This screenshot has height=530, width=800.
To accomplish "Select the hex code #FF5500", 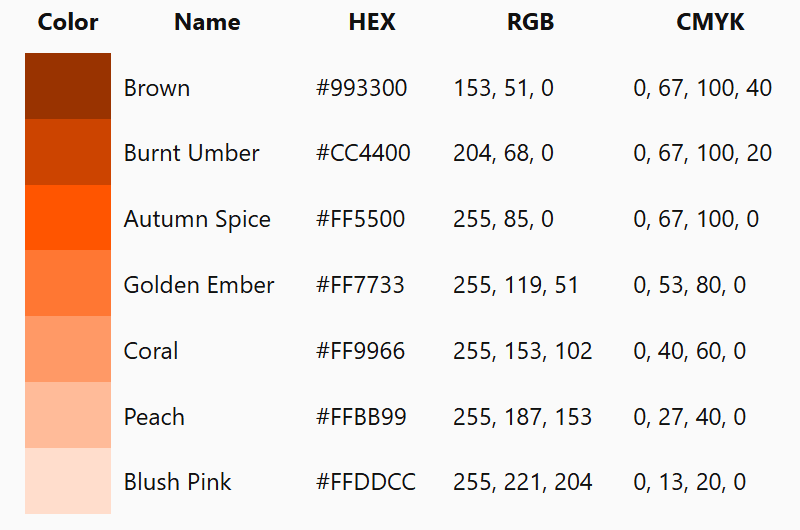I will point(360,219).
